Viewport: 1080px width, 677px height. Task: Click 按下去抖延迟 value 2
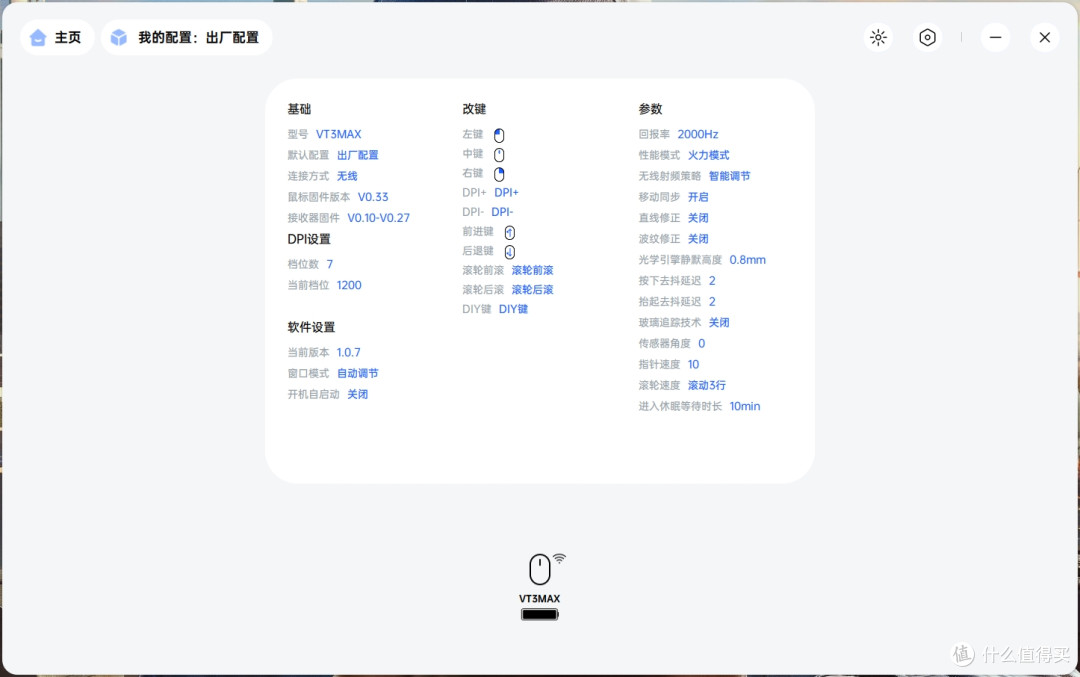[x=712, y=281]
